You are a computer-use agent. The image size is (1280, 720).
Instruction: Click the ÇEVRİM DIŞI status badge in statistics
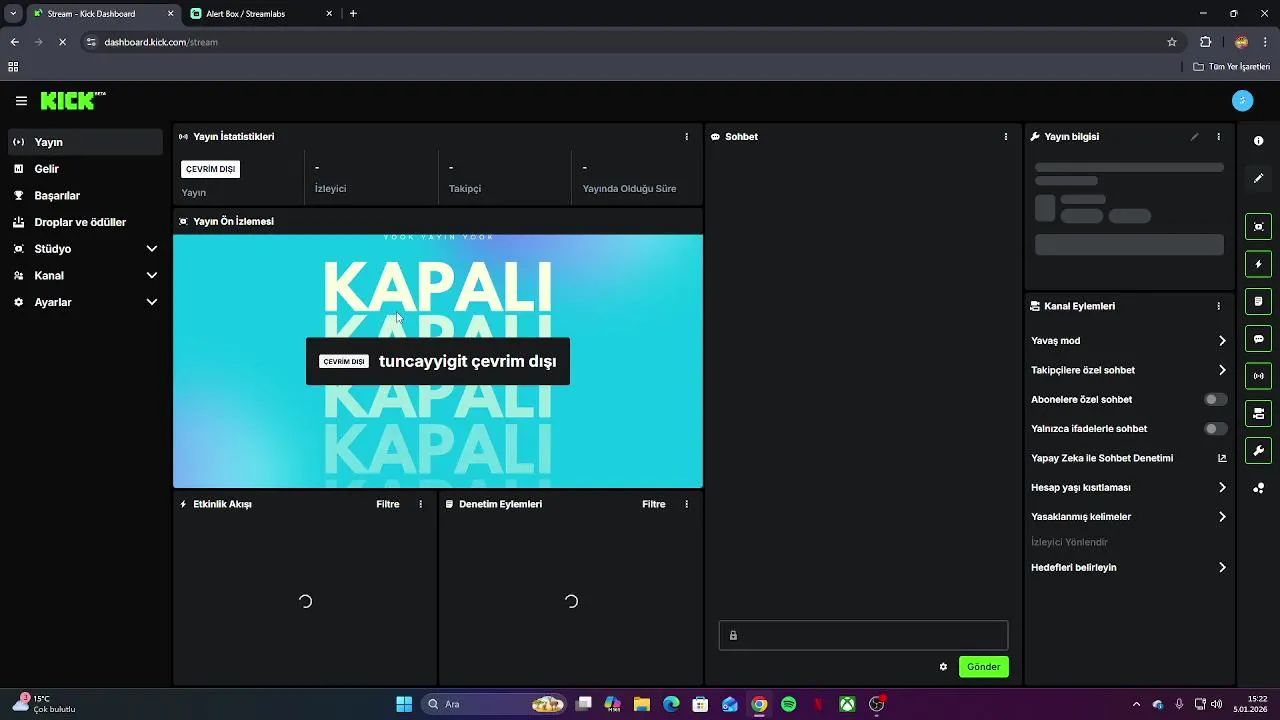coord(210,169)
